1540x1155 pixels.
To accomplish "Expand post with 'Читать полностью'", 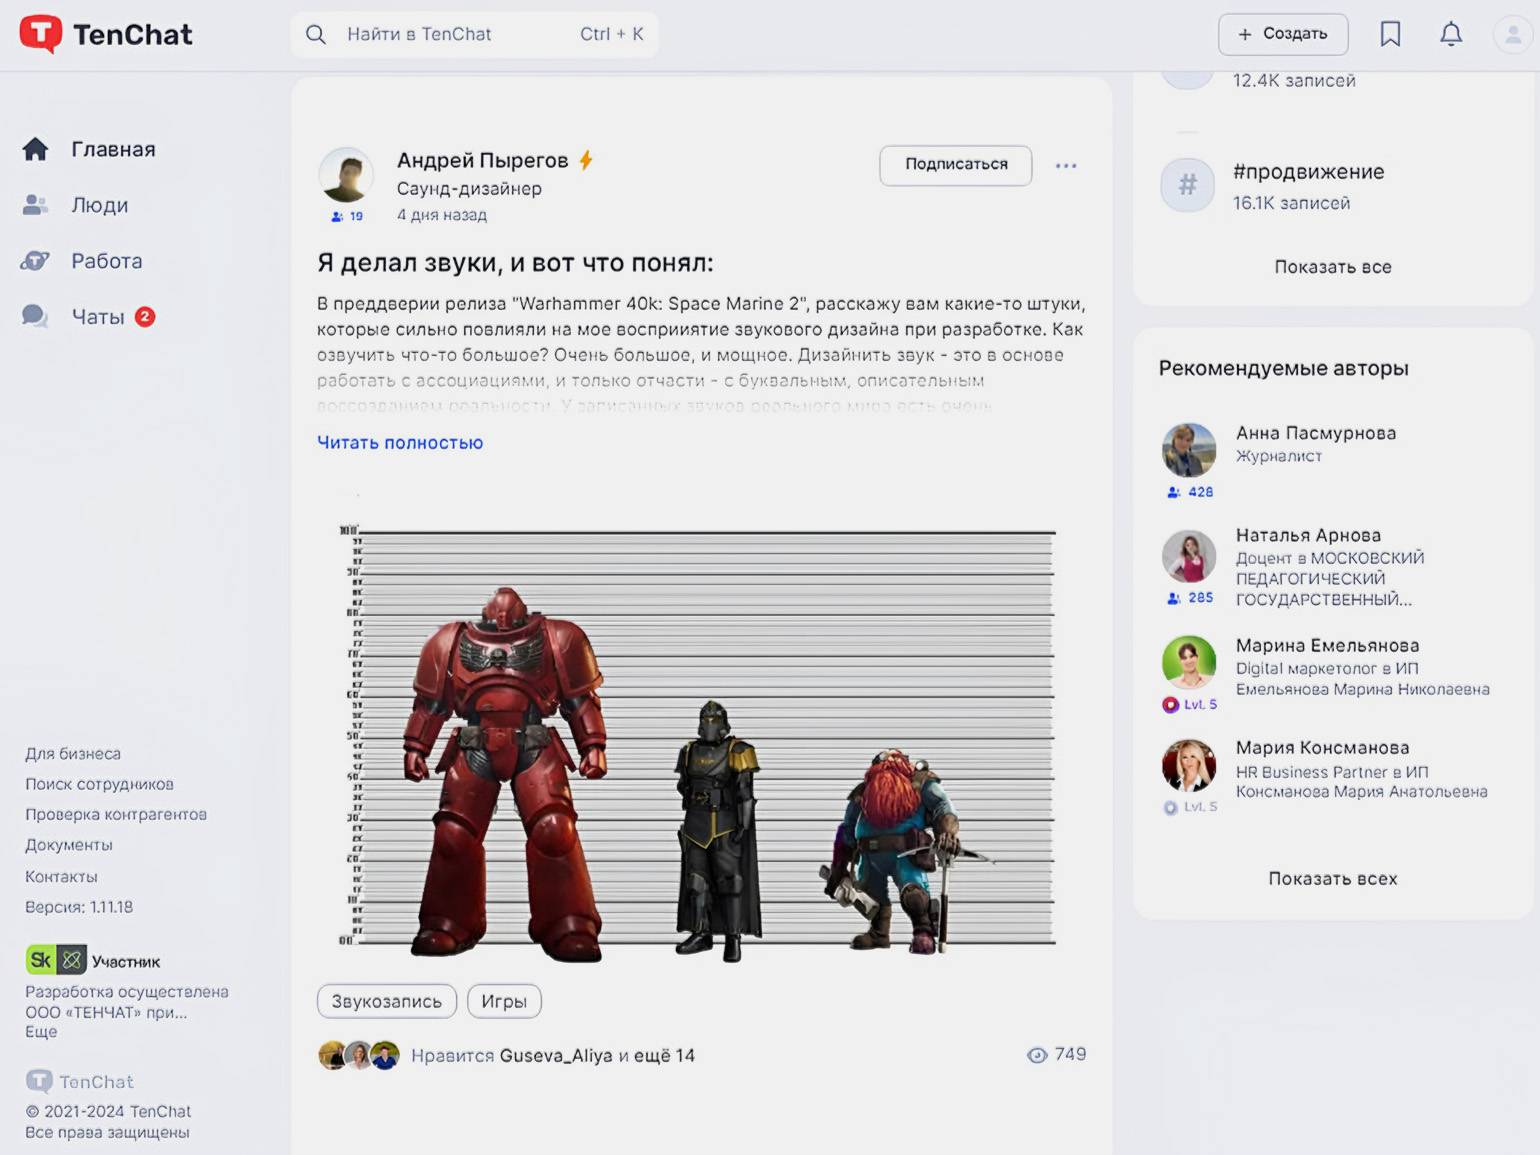I will pos(400,442).
